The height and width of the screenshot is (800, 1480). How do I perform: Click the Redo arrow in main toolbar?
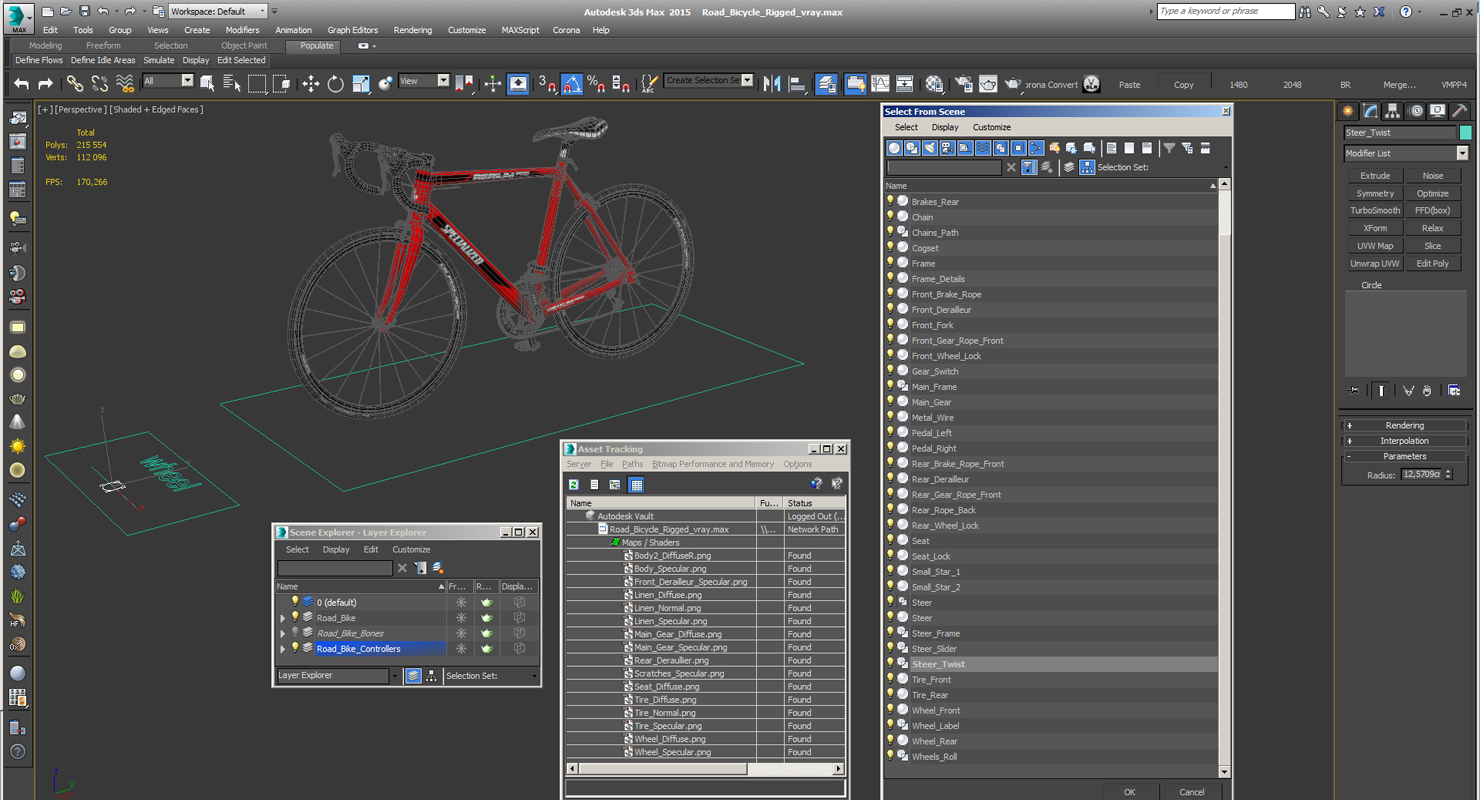coord(44,84)
